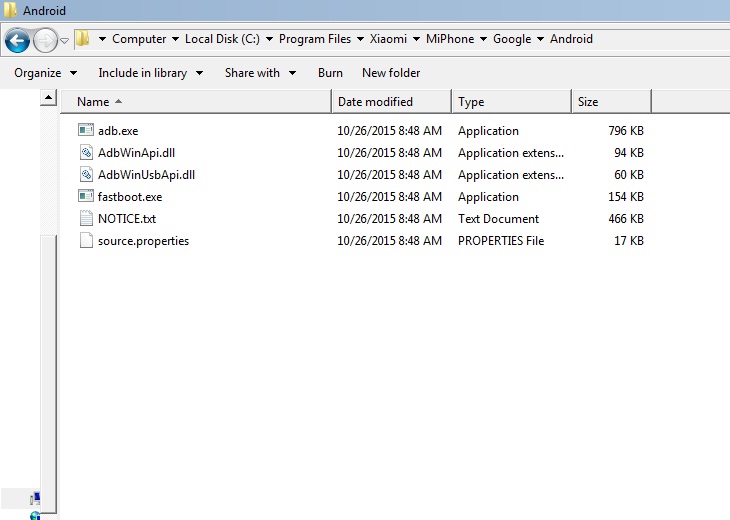Click the source.properties file icon
730x520 pixels.
86,240
